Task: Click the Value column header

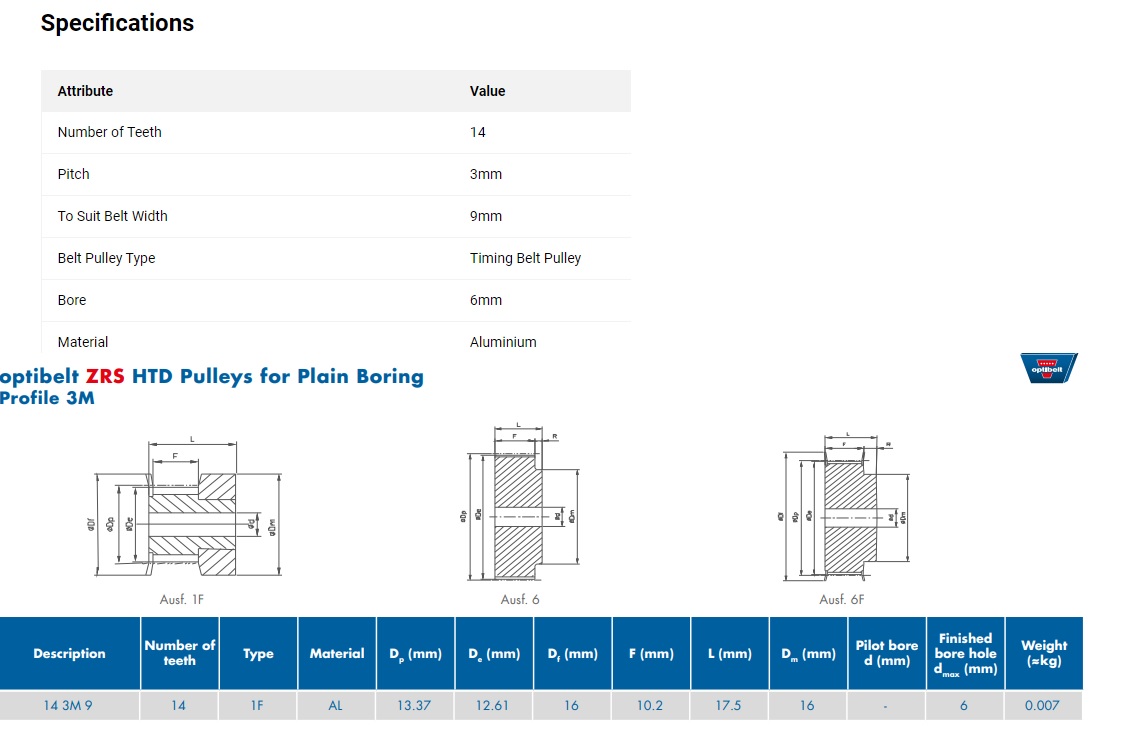Action: point(487,91)
